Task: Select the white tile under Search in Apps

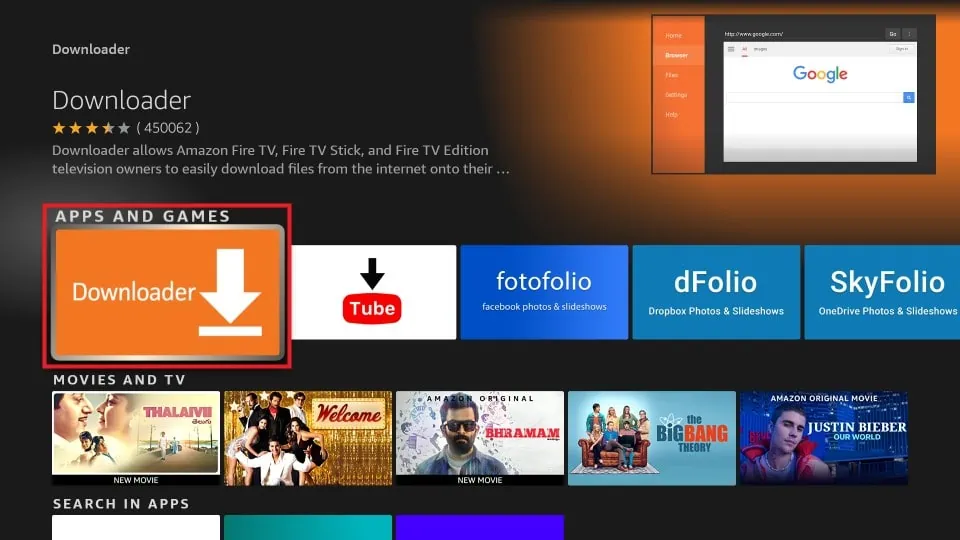Action: coord(136,528)
